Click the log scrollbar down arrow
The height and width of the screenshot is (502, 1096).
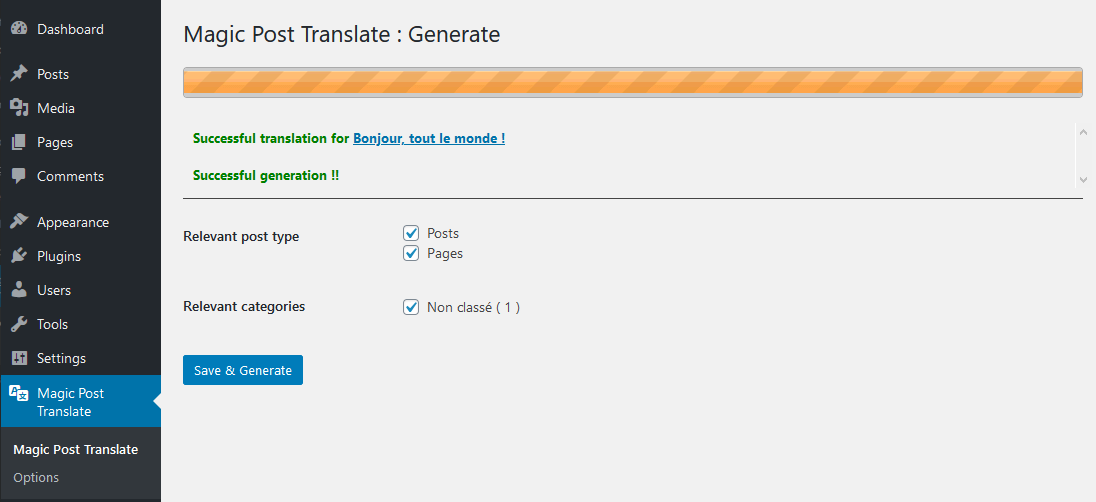1083,179
